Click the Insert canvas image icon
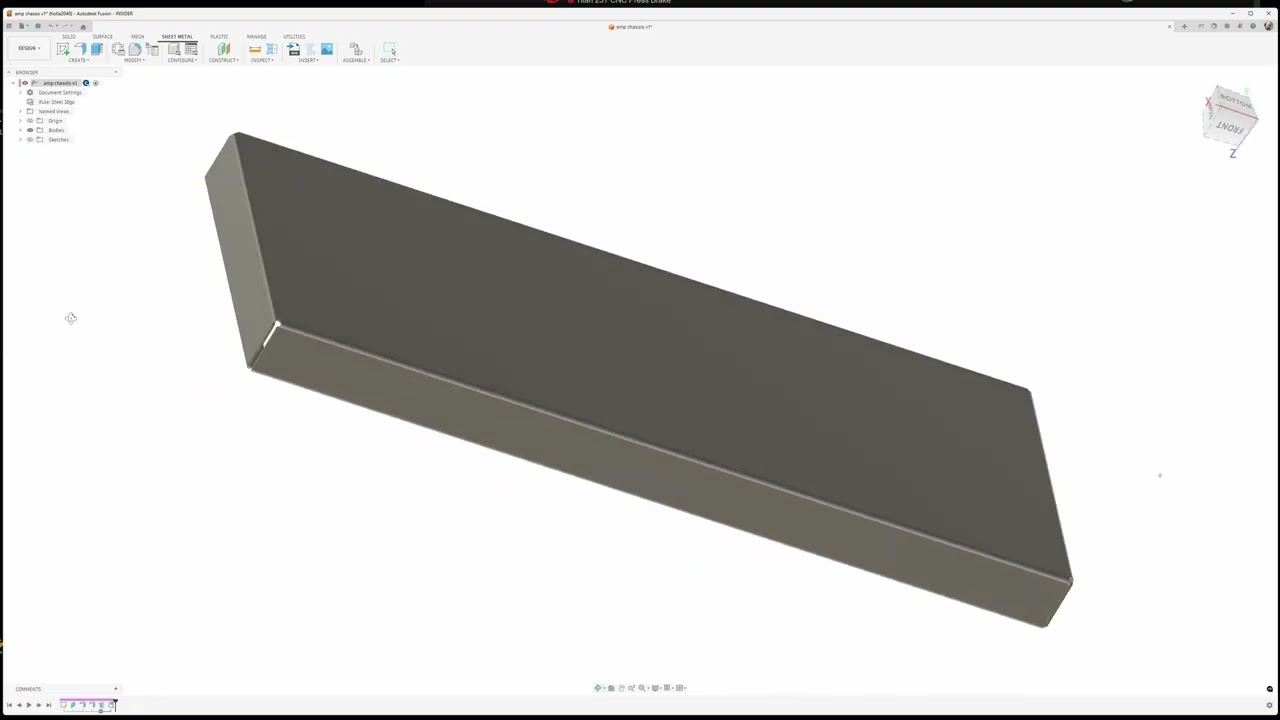The width and height of the screenshot is (1280, 720). tap(327, 49)
